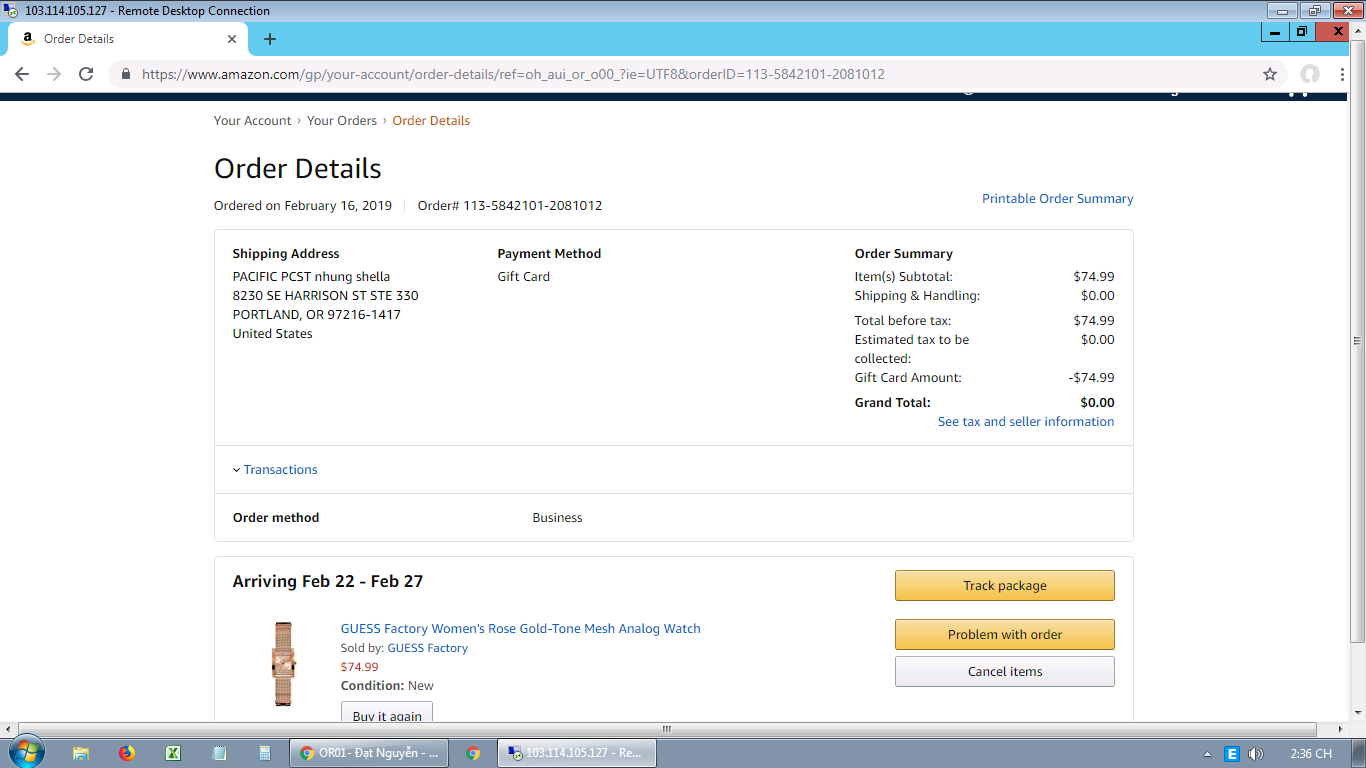Image resolution: width=1366 pixels, height=768 pixels.
Task: Open Printable Order Summary link
Action: (1057, 199)
